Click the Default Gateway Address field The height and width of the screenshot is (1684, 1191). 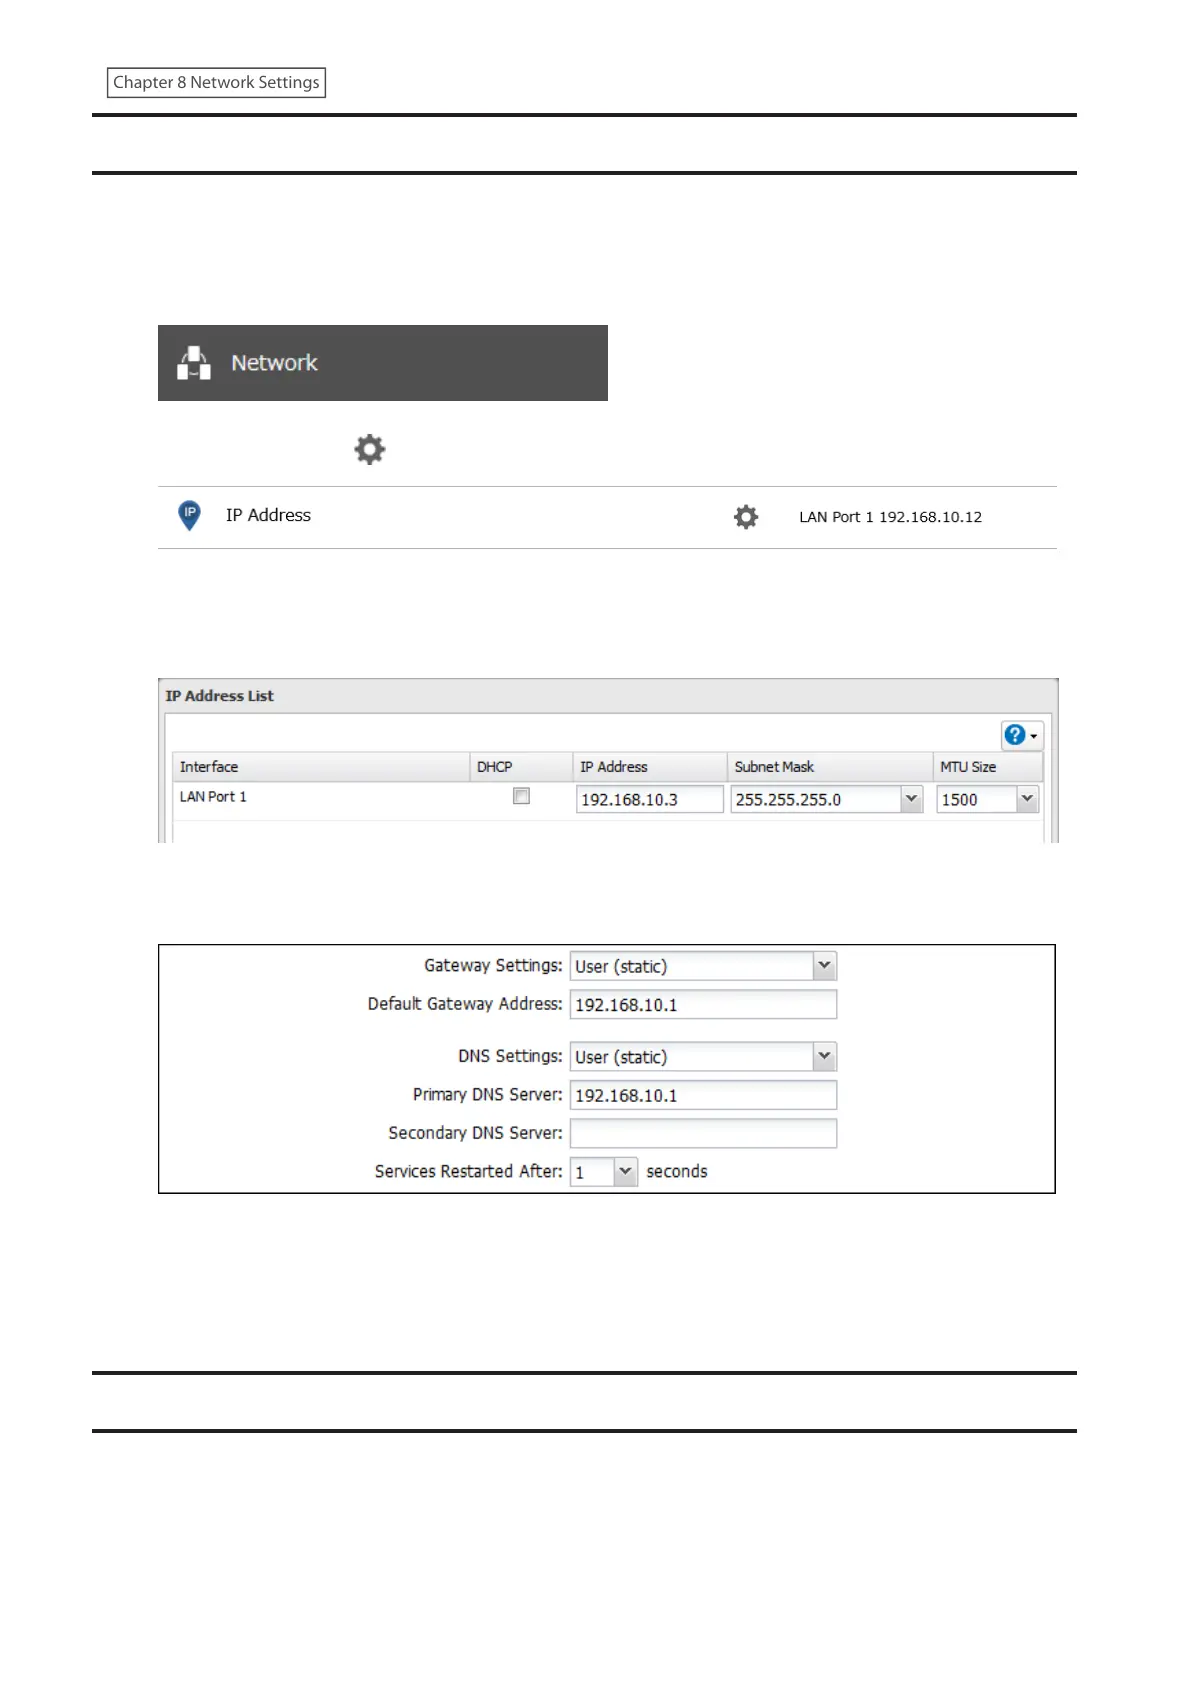703,1004
